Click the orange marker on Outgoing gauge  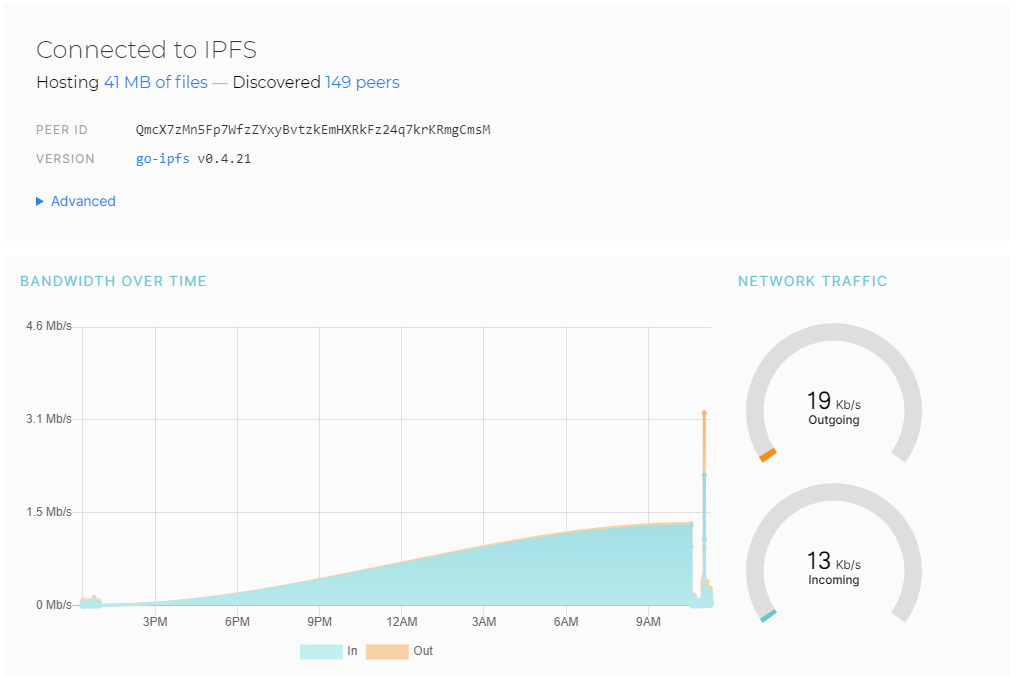click(768, 456)
